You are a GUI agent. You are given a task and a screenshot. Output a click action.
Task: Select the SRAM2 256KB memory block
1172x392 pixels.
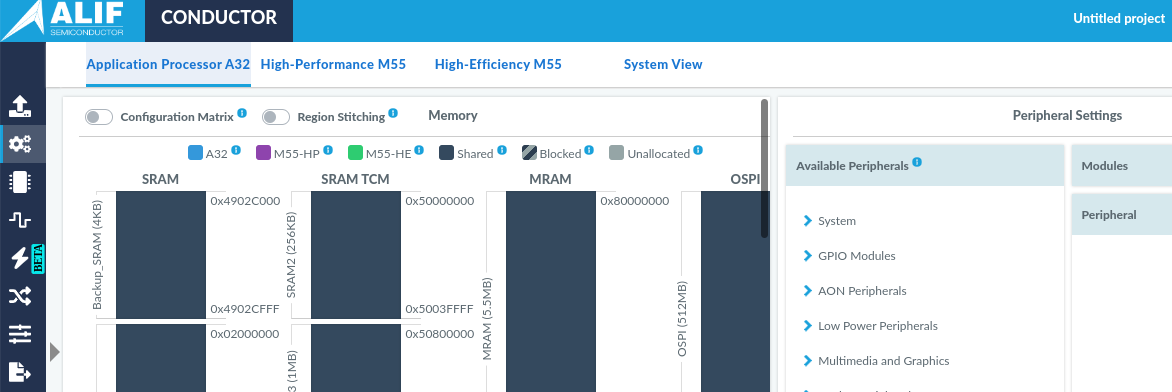(356, 255)
